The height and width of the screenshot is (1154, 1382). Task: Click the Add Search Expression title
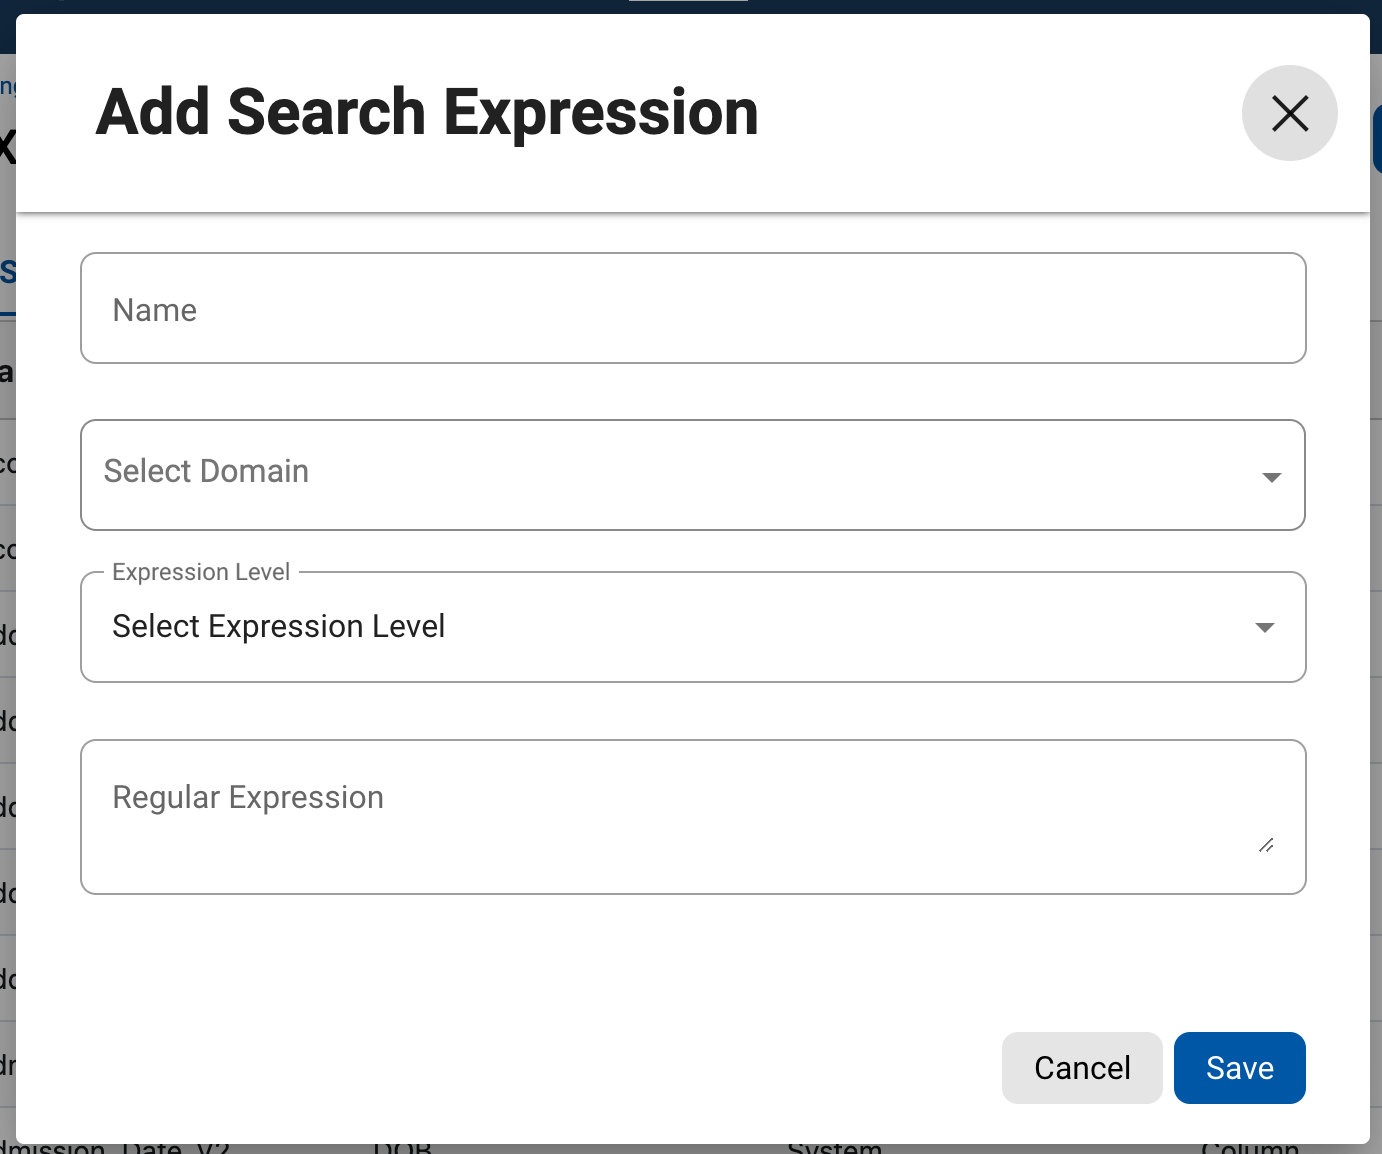coord(427,112)
